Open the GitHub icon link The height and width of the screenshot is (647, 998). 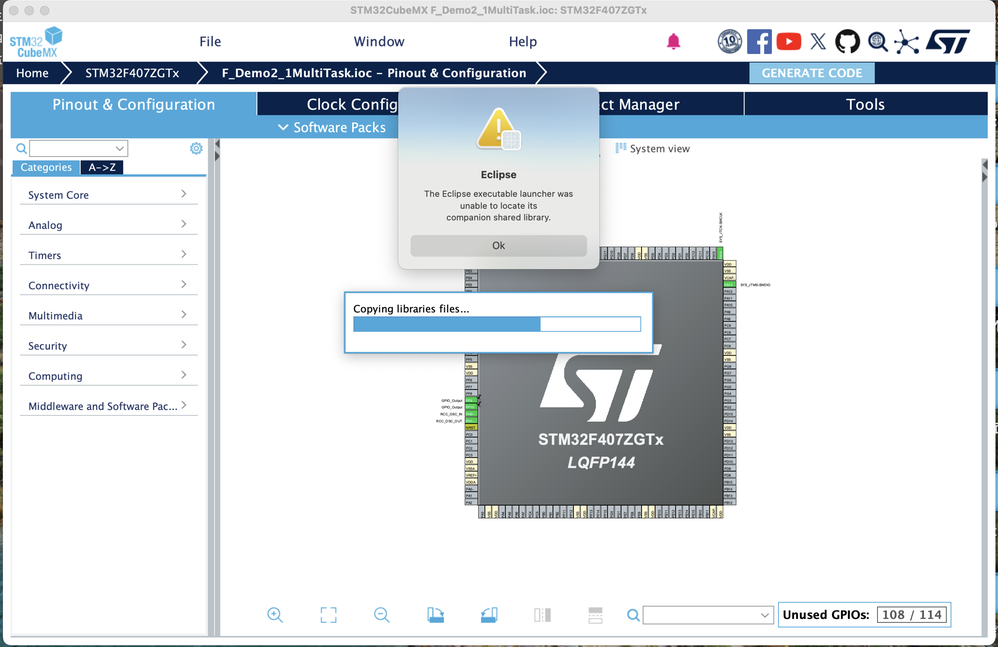847,42
